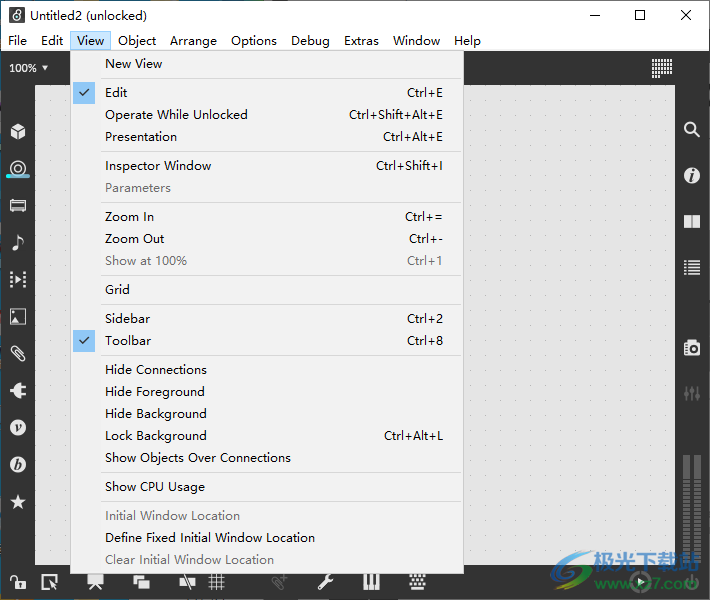Open the Options menu
This screenshot has width=710, height=600.
click(253, 41)
